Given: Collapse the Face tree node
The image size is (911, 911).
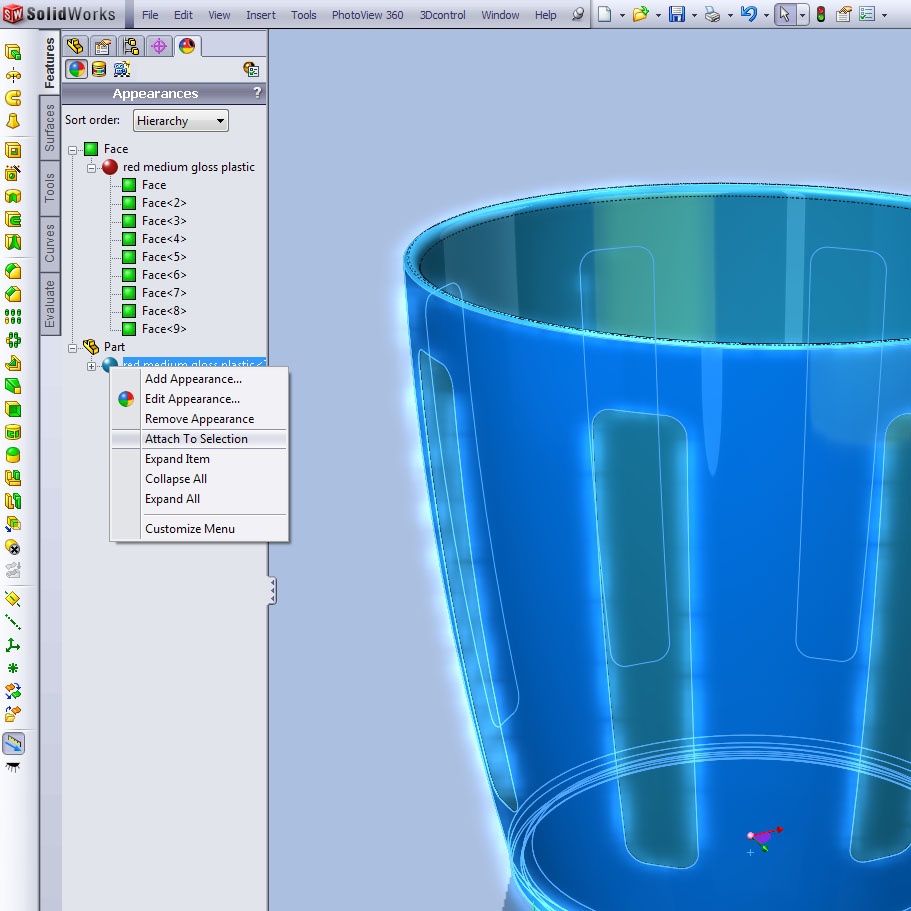Looking at the screenshot, I should 73,149.
